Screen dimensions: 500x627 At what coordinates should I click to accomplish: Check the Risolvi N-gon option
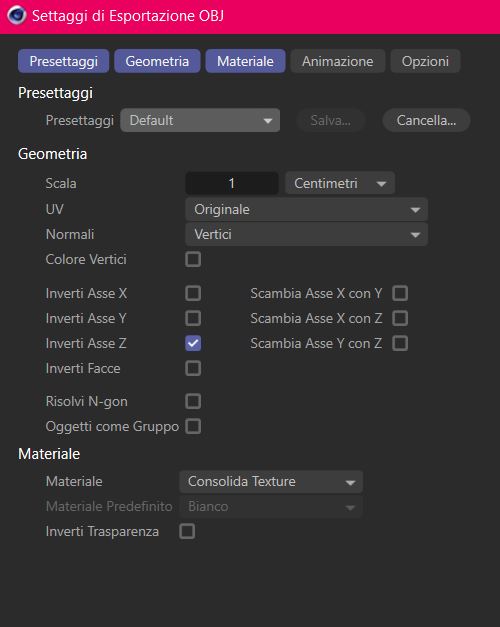coord(193,401)
